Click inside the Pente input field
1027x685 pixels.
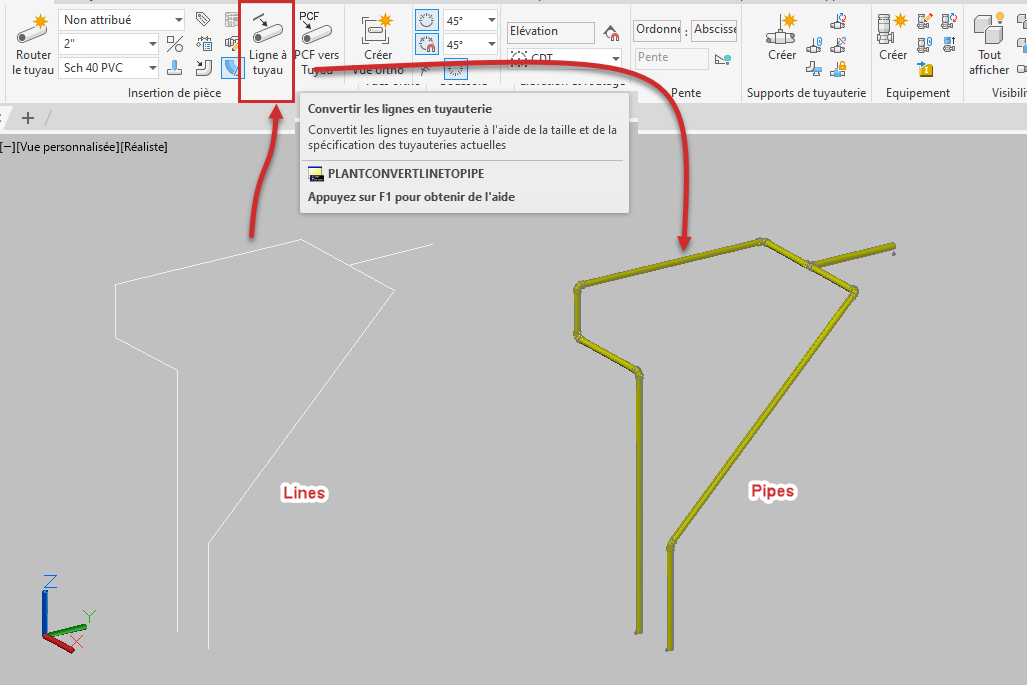click(x=670, y=57)
